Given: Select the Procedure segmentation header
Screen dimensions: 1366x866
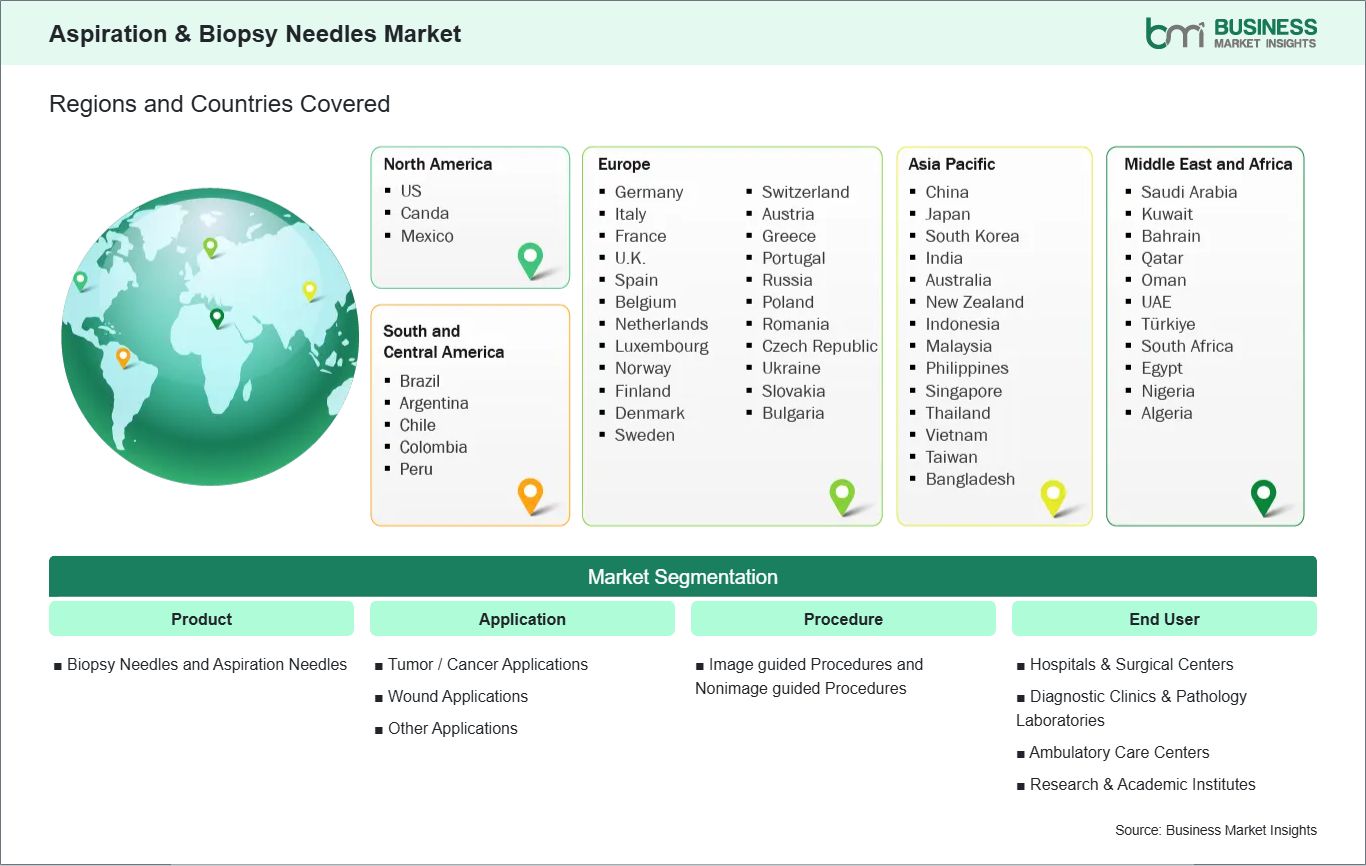Looking at the screenshot, I should [x=843, y=619].
